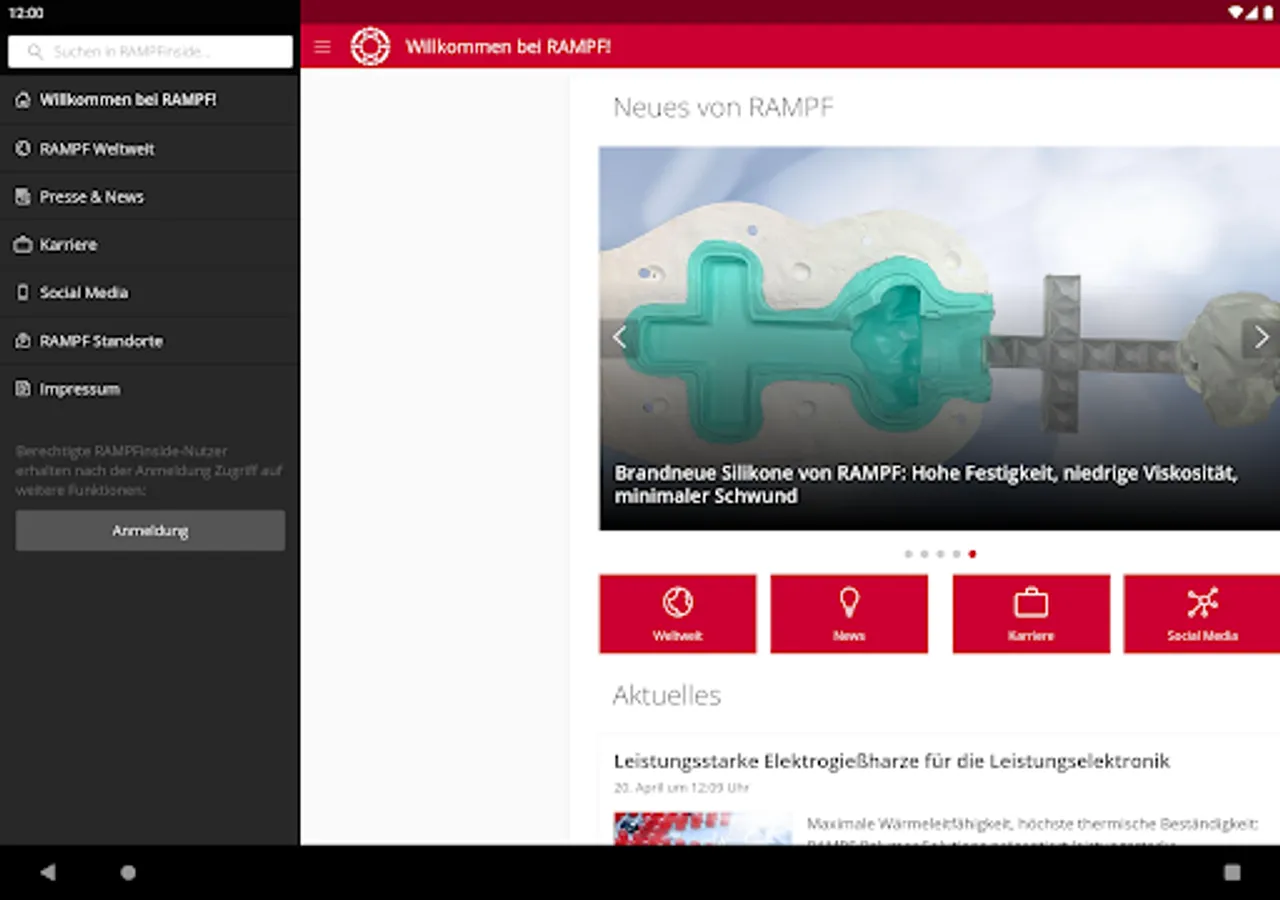Click the Anmeldung button
The image size is (1280, 900).
point(150,531)
